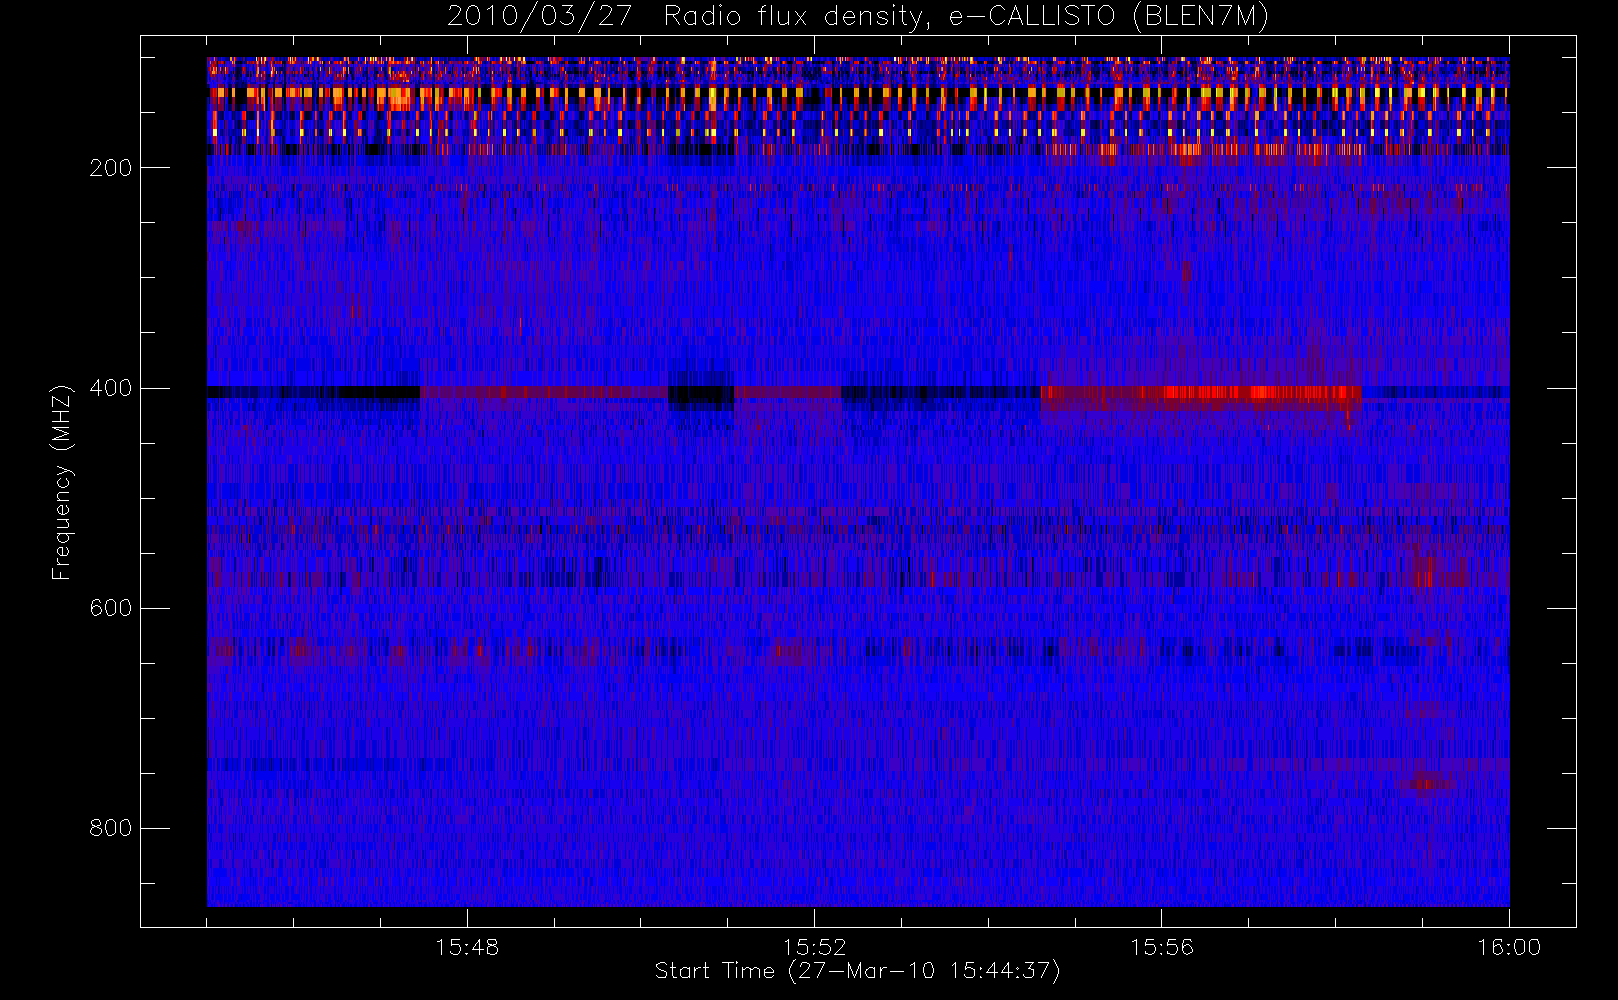The image size is (1618, 1000).
Task: Click the 600 frequency tick label
Action: point(111,608)
